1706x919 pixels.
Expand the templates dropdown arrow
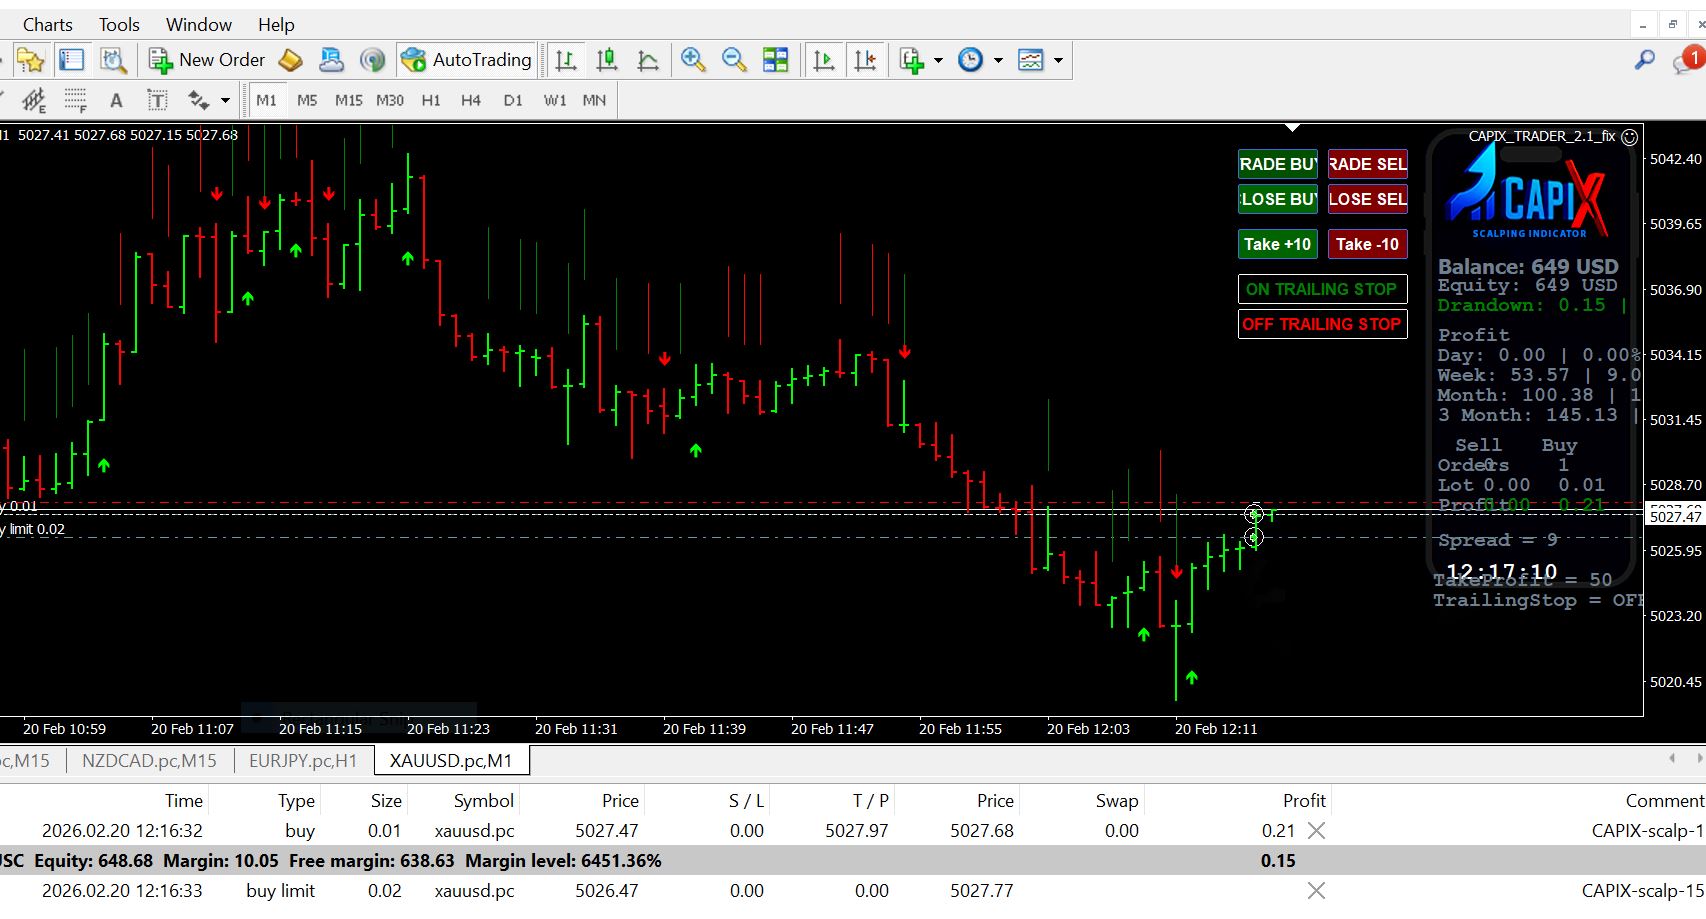coord(1058,60)
